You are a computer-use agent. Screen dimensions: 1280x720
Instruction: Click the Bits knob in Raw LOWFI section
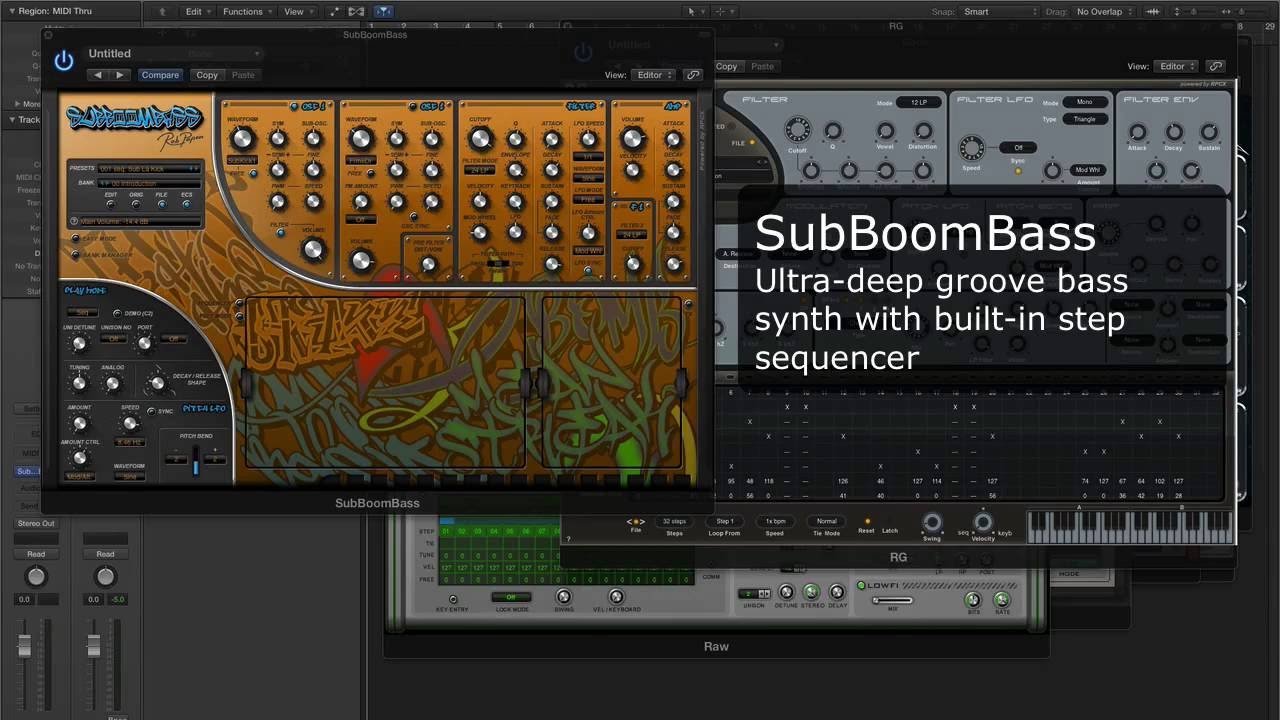coord(972,599)
